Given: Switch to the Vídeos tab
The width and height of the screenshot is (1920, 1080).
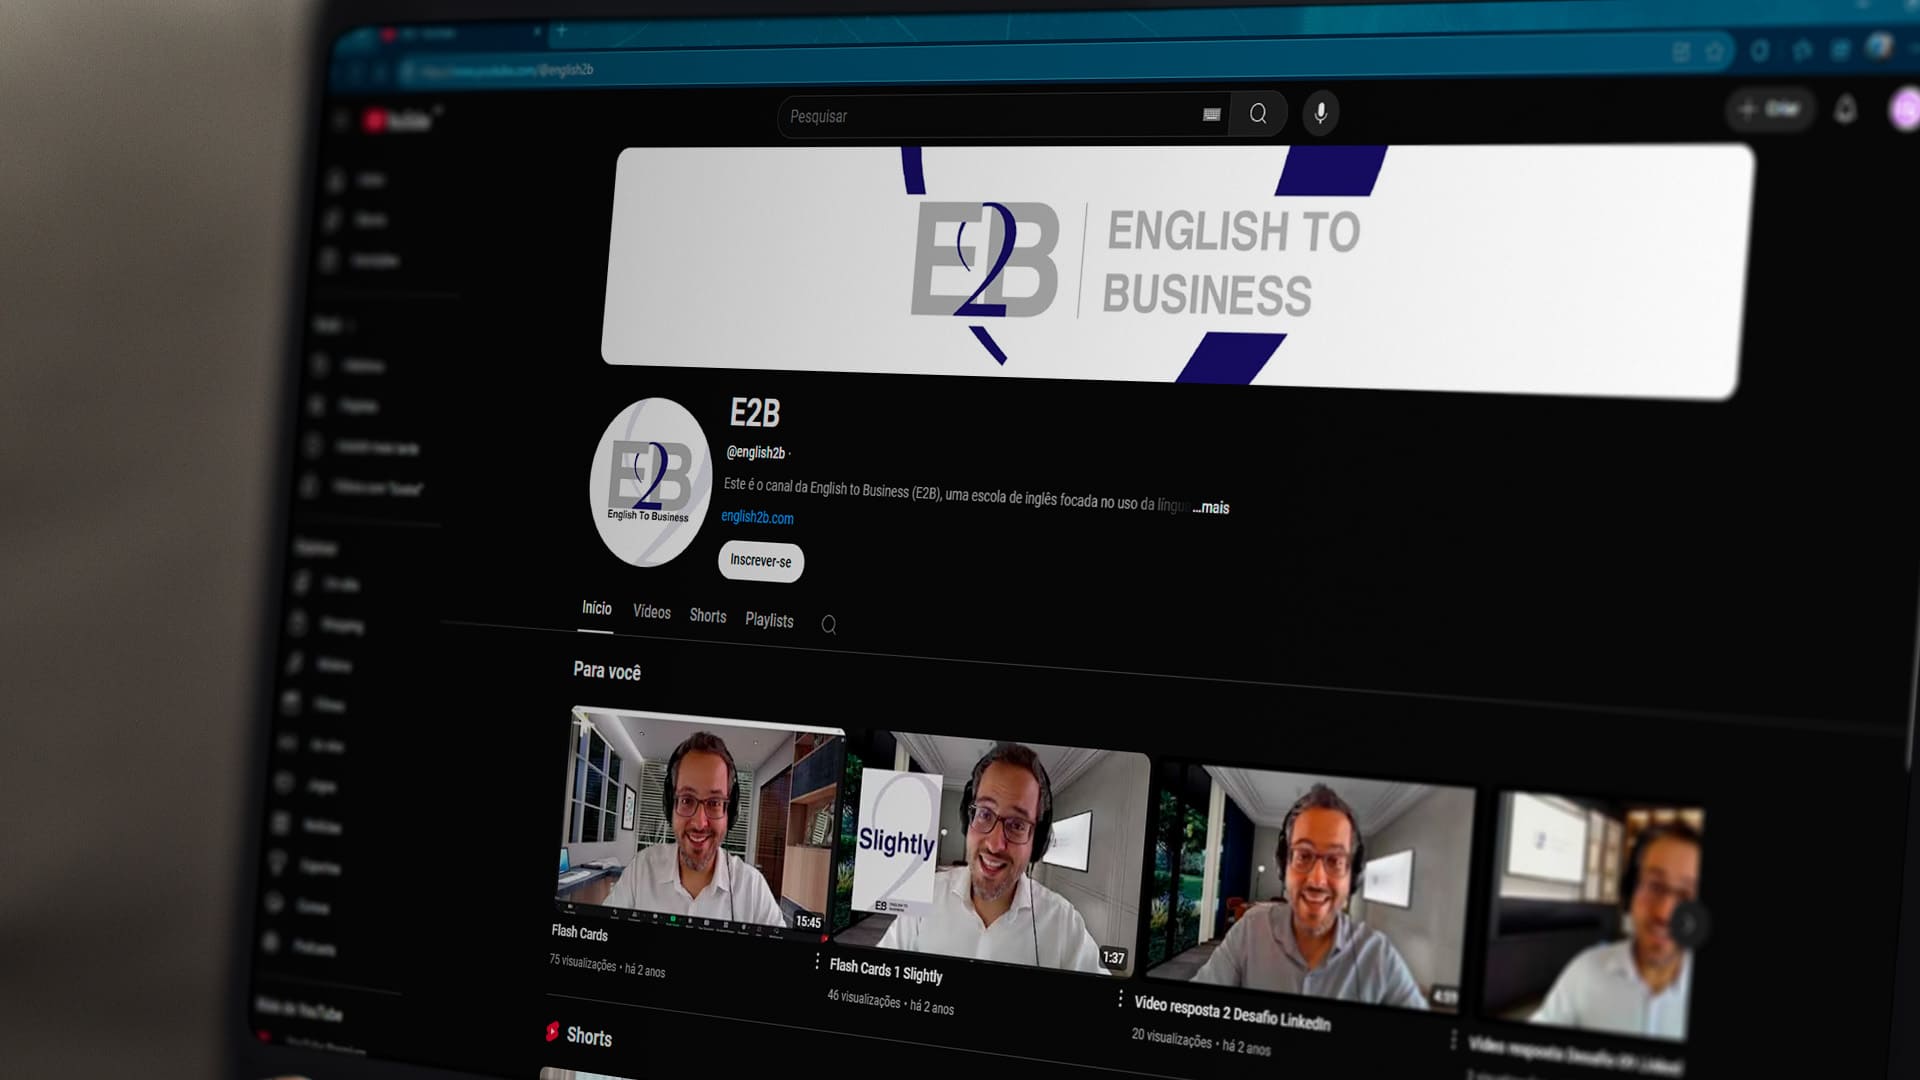Looking at the screenshot, I should pos(652,612).
